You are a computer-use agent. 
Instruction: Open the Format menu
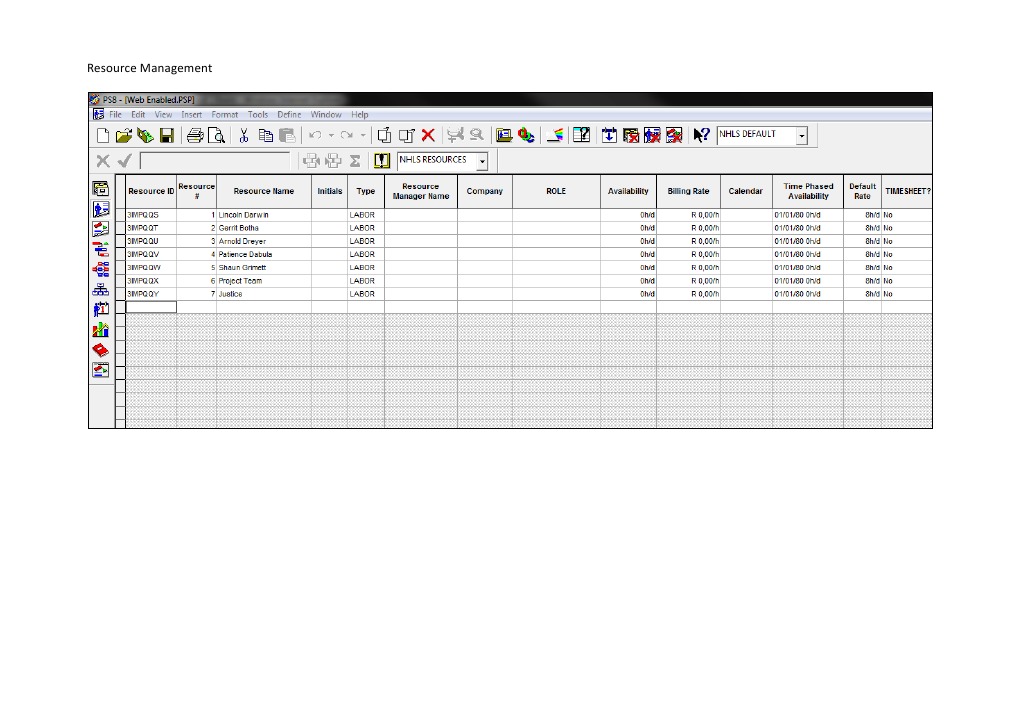click(x=224, y=115)
